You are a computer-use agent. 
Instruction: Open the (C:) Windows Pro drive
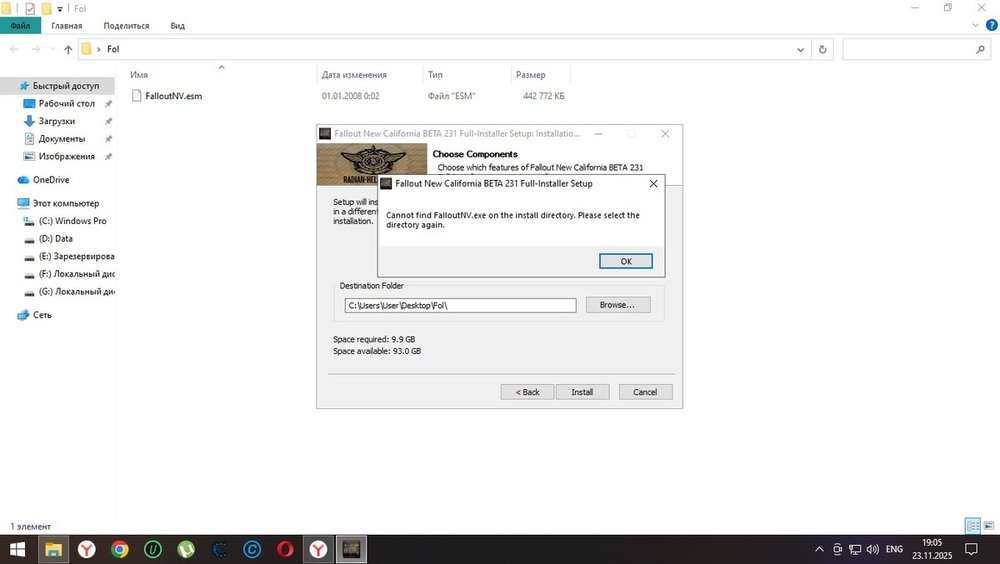point(72,221)
